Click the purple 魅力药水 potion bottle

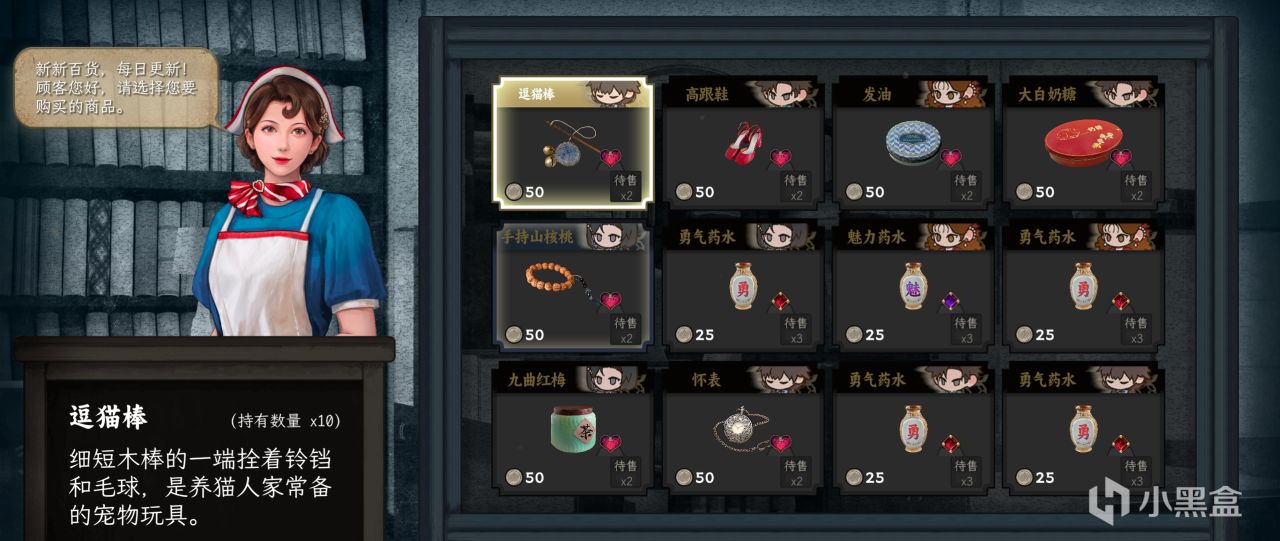(912, 285)
